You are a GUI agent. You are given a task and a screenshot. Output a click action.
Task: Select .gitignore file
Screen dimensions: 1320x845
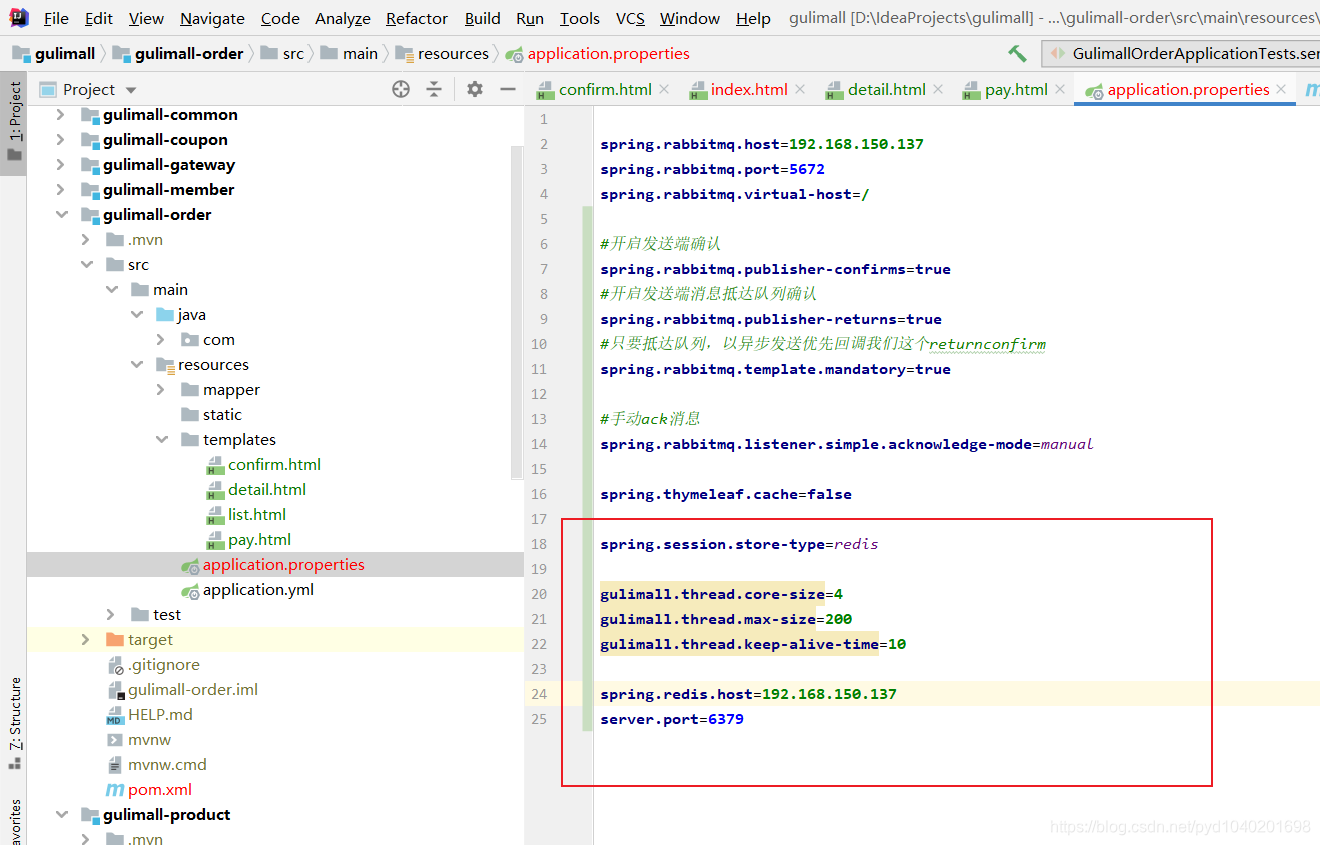152,664
